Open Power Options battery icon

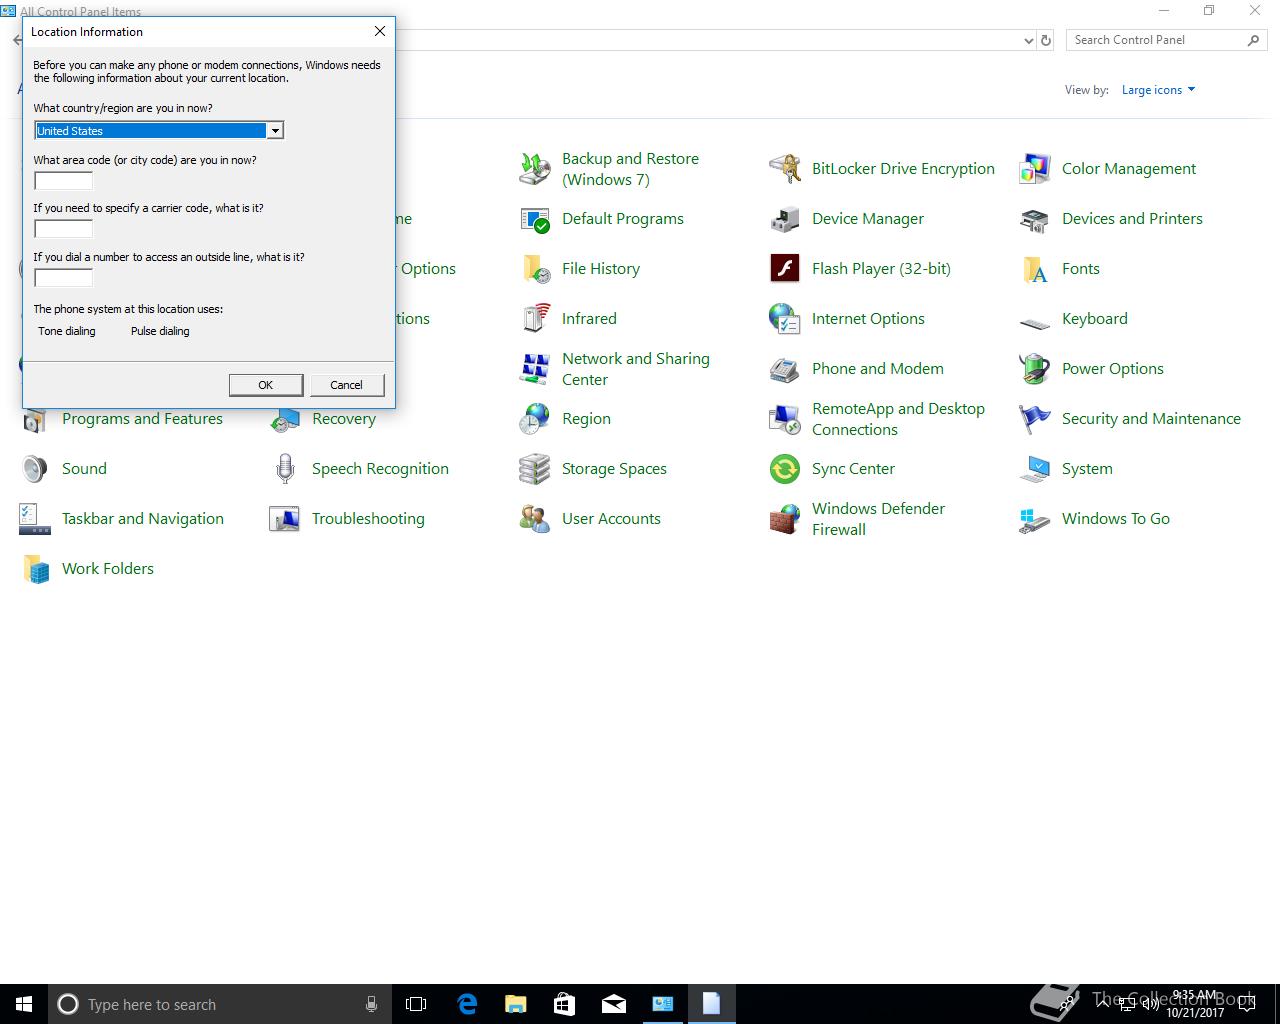click(x=1035, y=369)
